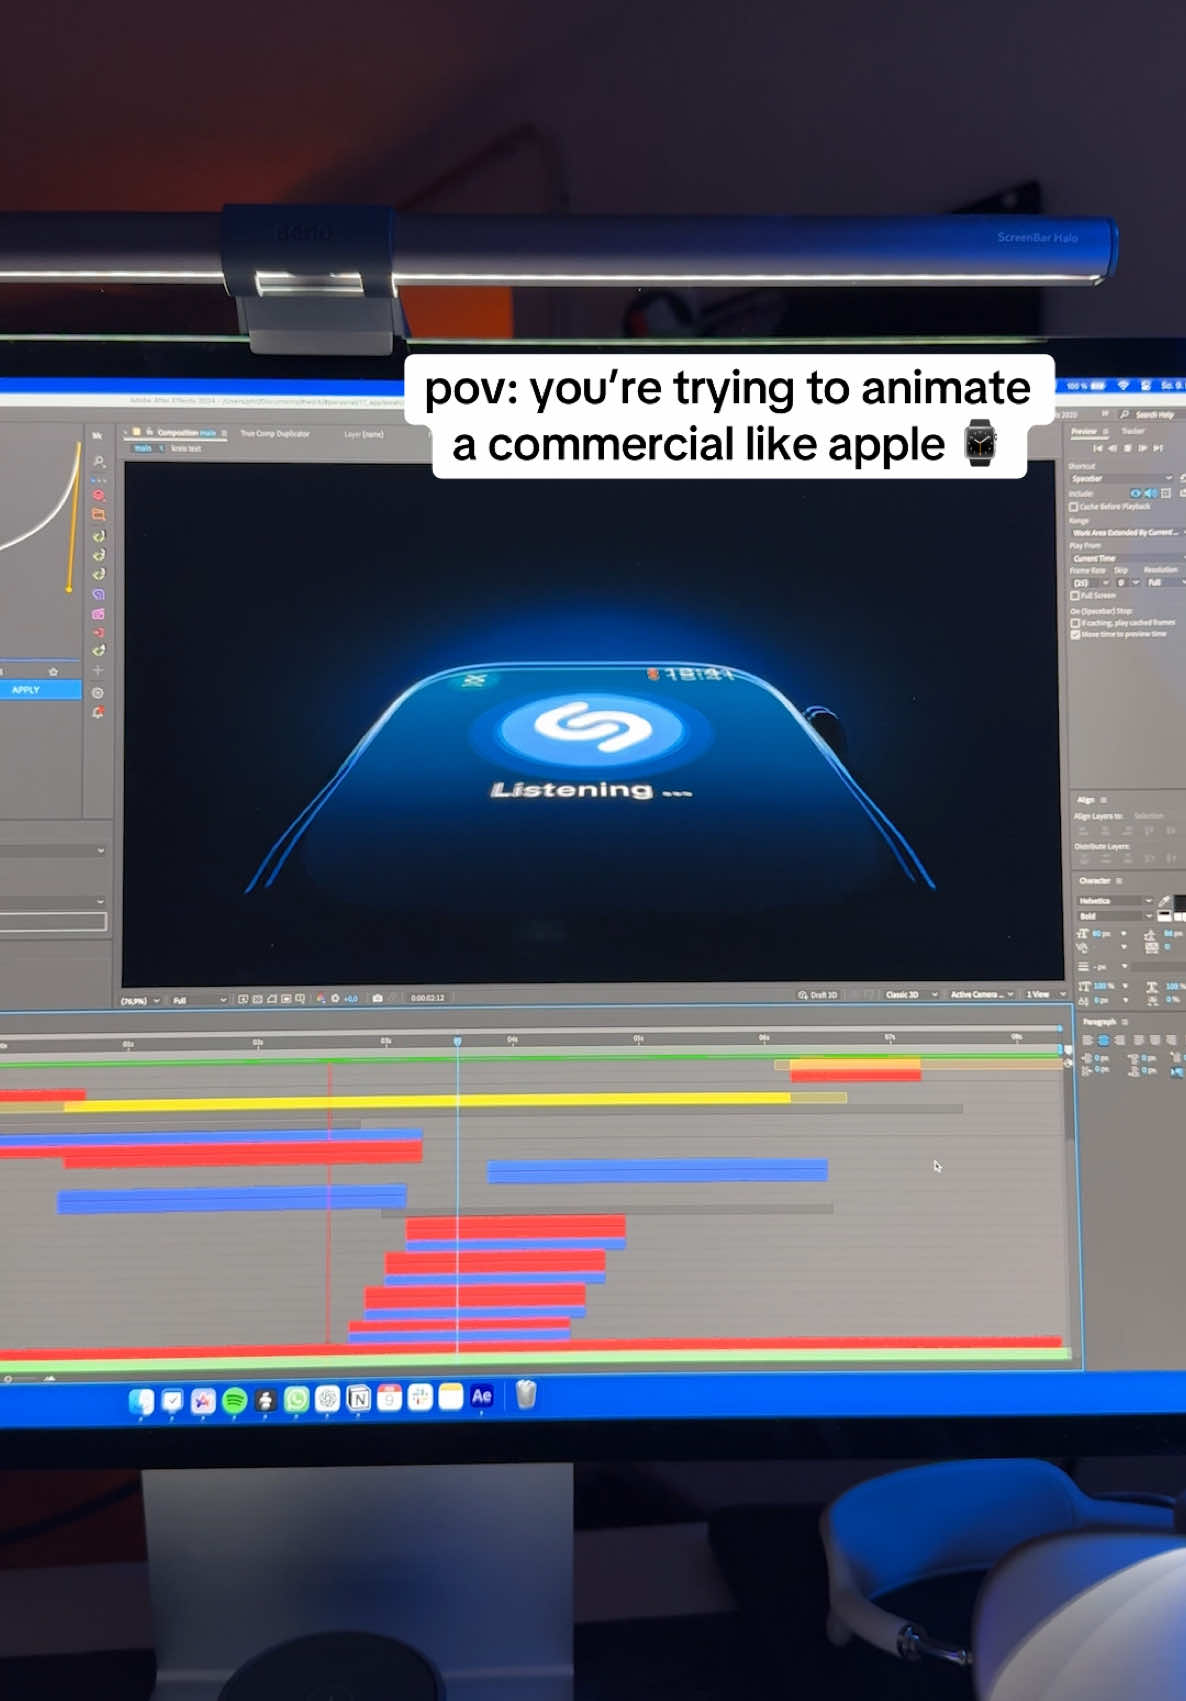This screenshot has height=1701, width=1186.
Task: Open Play From 'Current Time' dropdown
Action: coord(1129,558)
